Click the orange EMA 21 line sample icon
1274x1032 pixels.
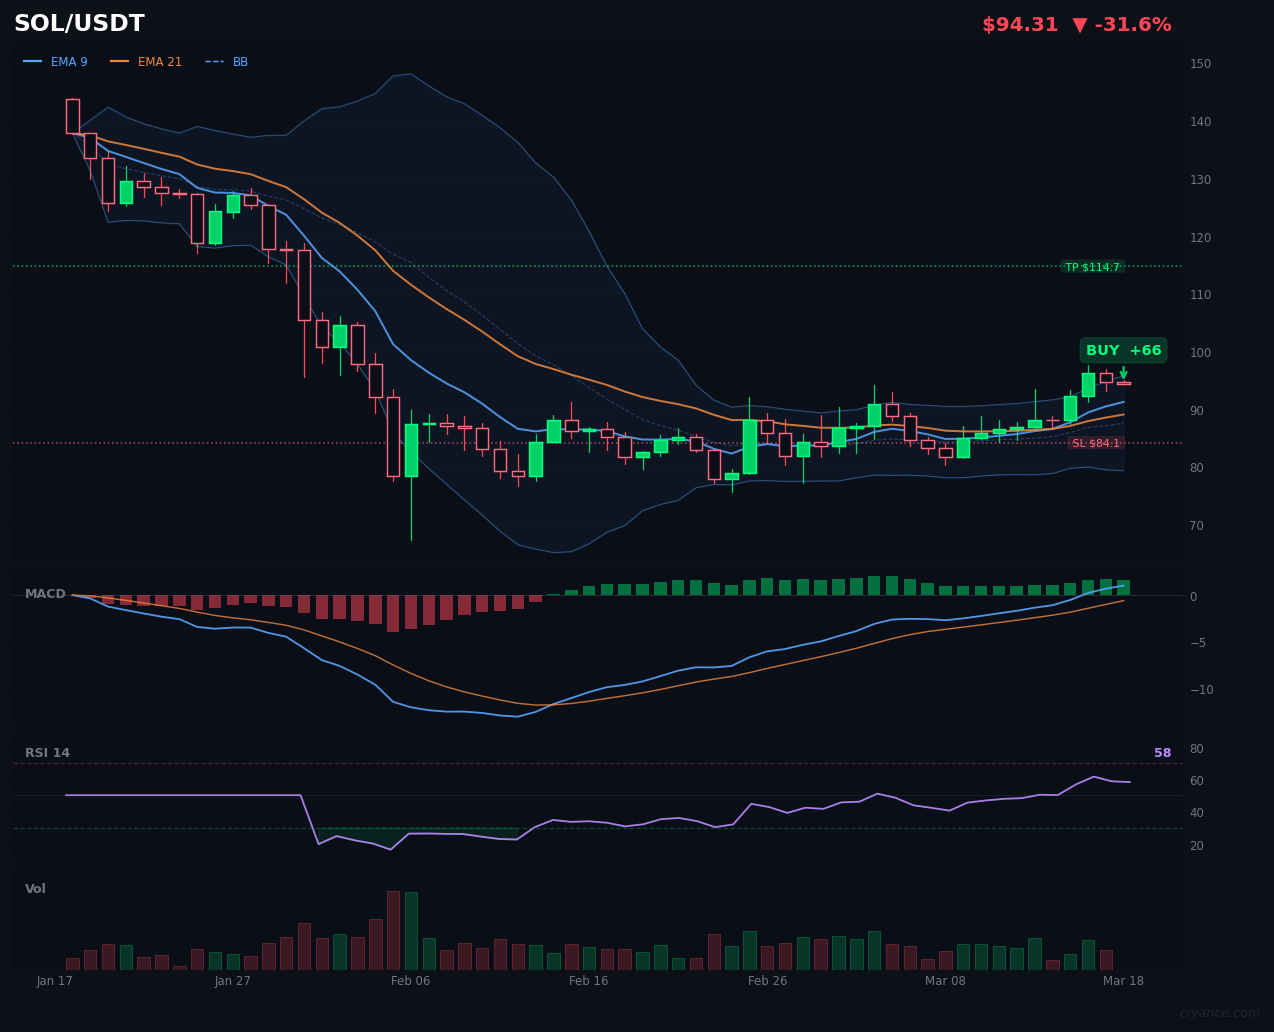tap(119, 61)
